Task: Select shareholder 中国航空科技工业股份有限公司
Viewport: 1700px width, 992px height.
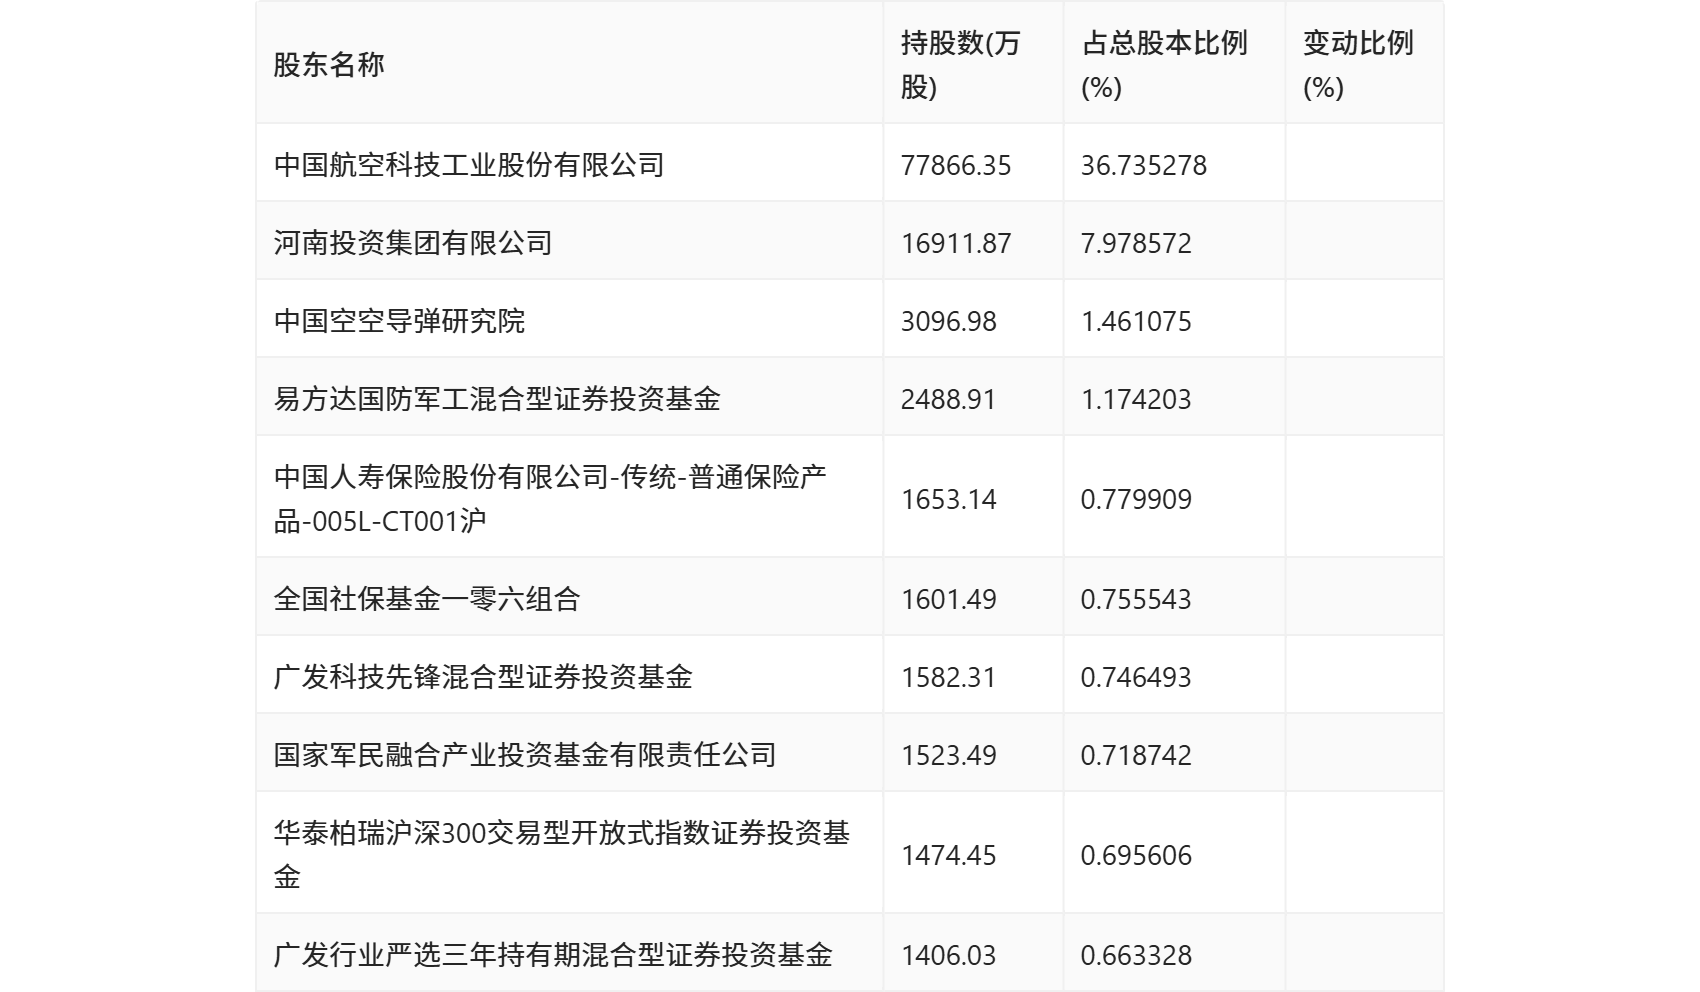Action: pos(469,165)
